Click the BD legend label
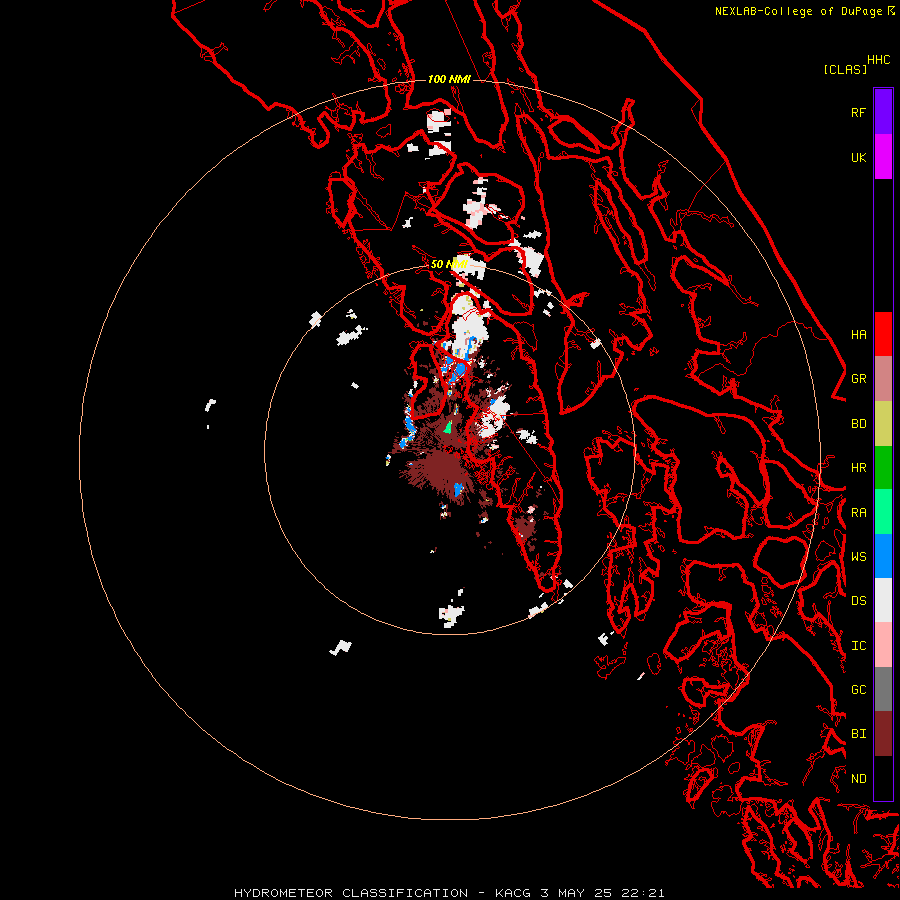 point(858,424)
